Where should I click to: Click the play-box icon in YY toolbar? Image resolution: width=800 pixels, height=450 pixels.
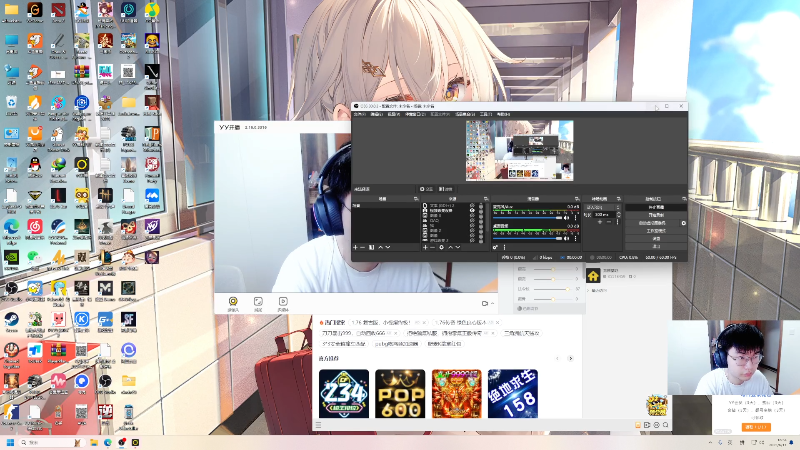coord(283,303)
